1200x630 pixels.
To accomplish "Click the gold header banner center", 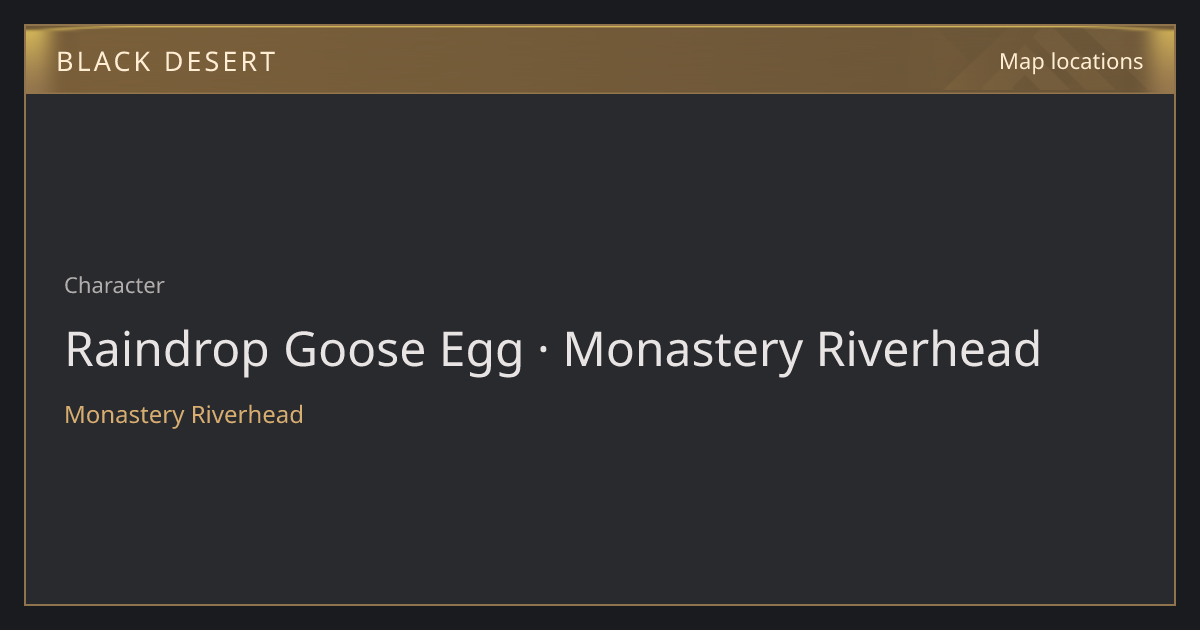I will [600, 60].
